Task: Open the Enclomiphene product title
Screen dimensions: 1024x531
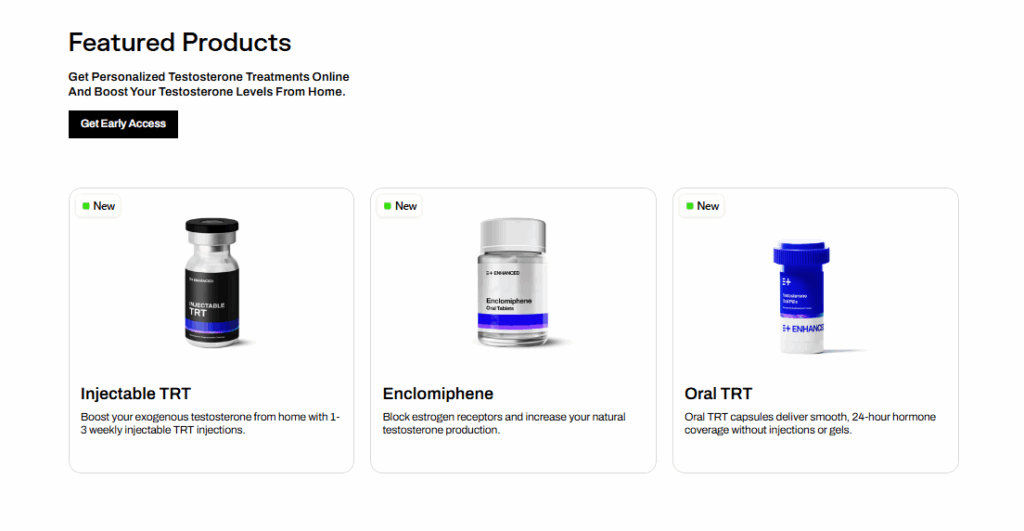Action: pyautogui.click(x=438, y=393)
